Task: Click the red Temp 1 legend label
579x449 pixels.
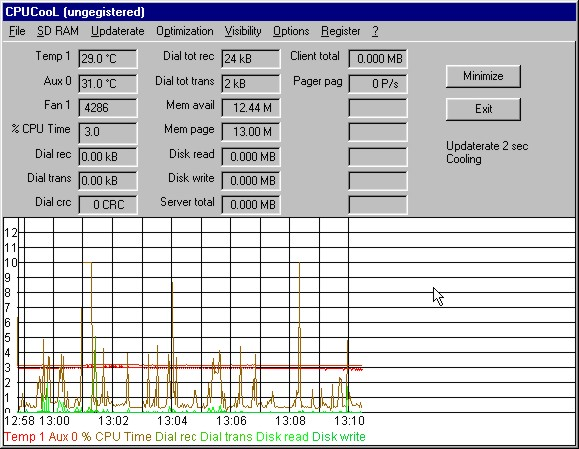Action: (24, 437)
